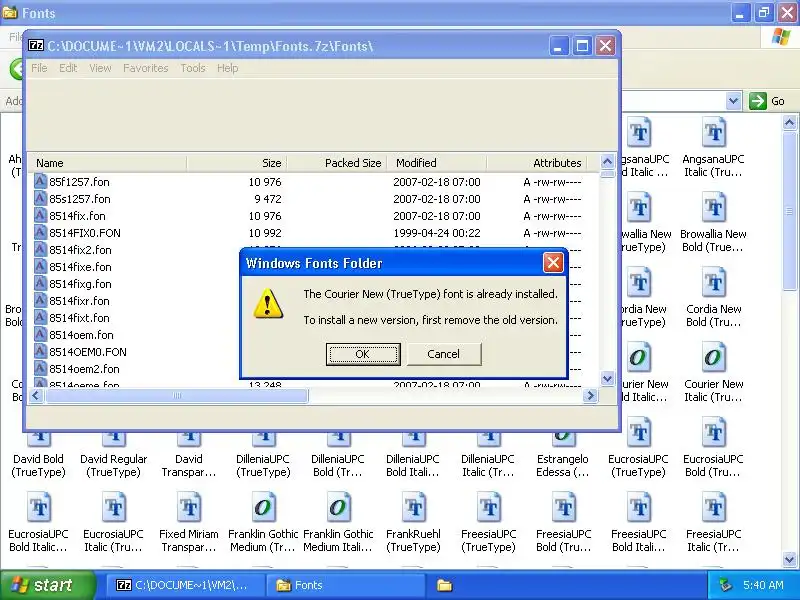Select EucrosiaUPC Italic font icon
This screenshot has height=600, width=800.
point(113,508)
